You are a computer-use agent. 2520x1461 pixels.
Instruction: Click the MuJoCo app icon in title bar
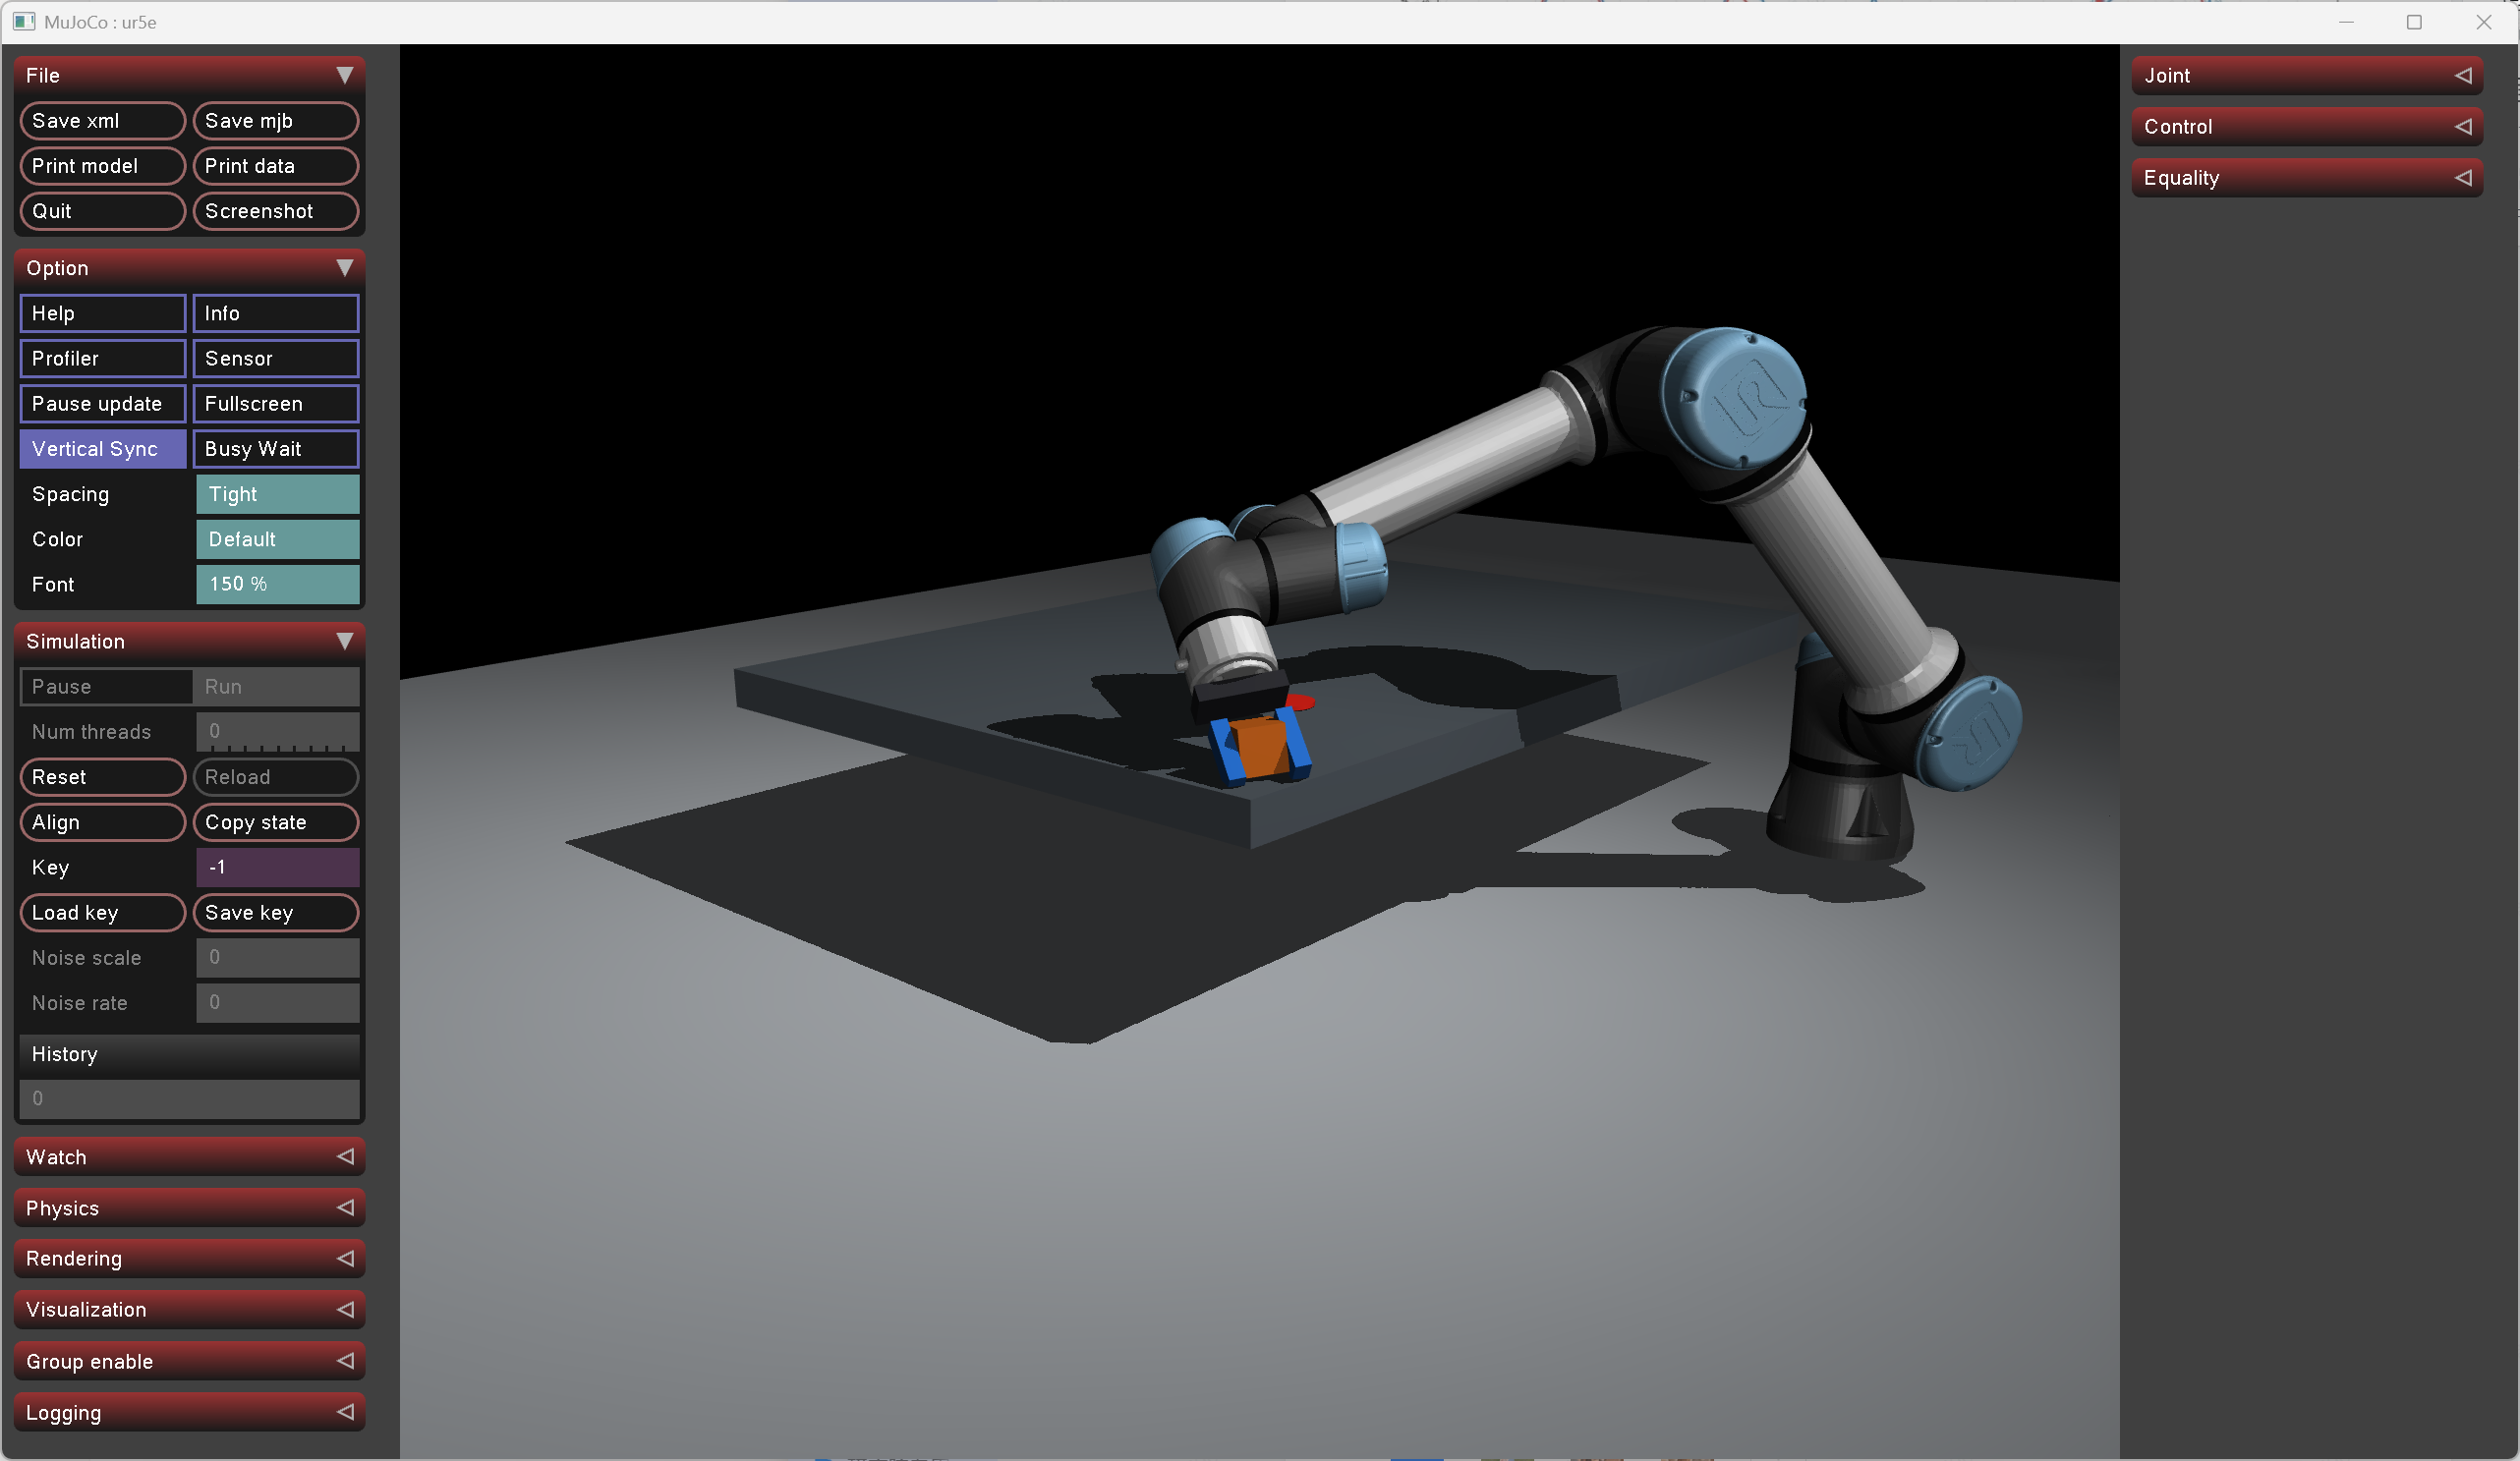[x=24, y=21]
